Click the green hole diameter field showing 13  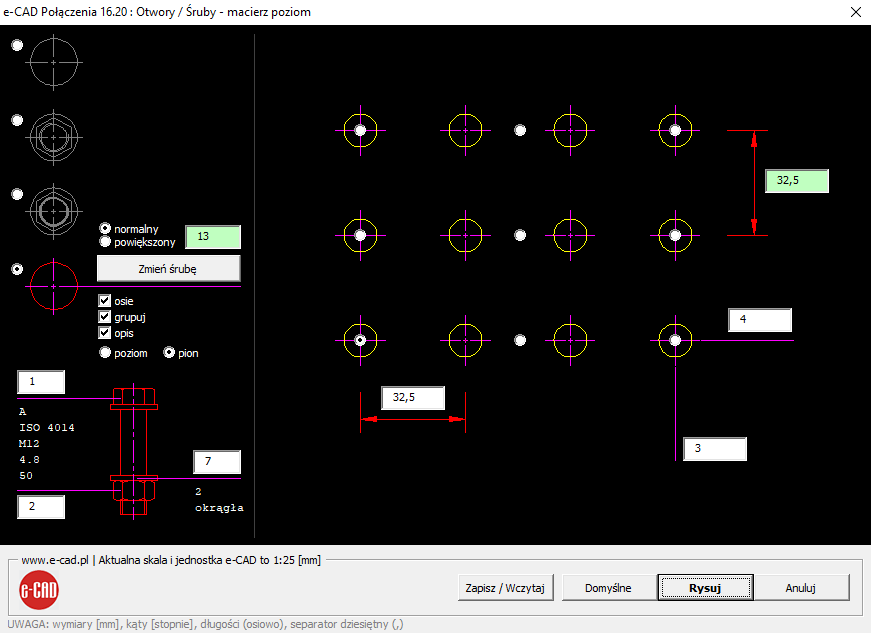[213, 237]
